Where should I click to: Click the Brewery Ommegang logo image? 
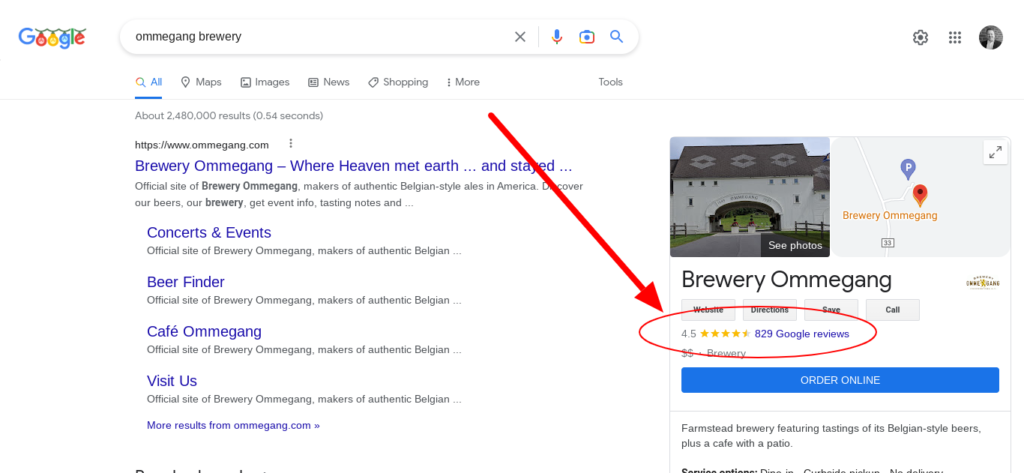tap(983, 283)
